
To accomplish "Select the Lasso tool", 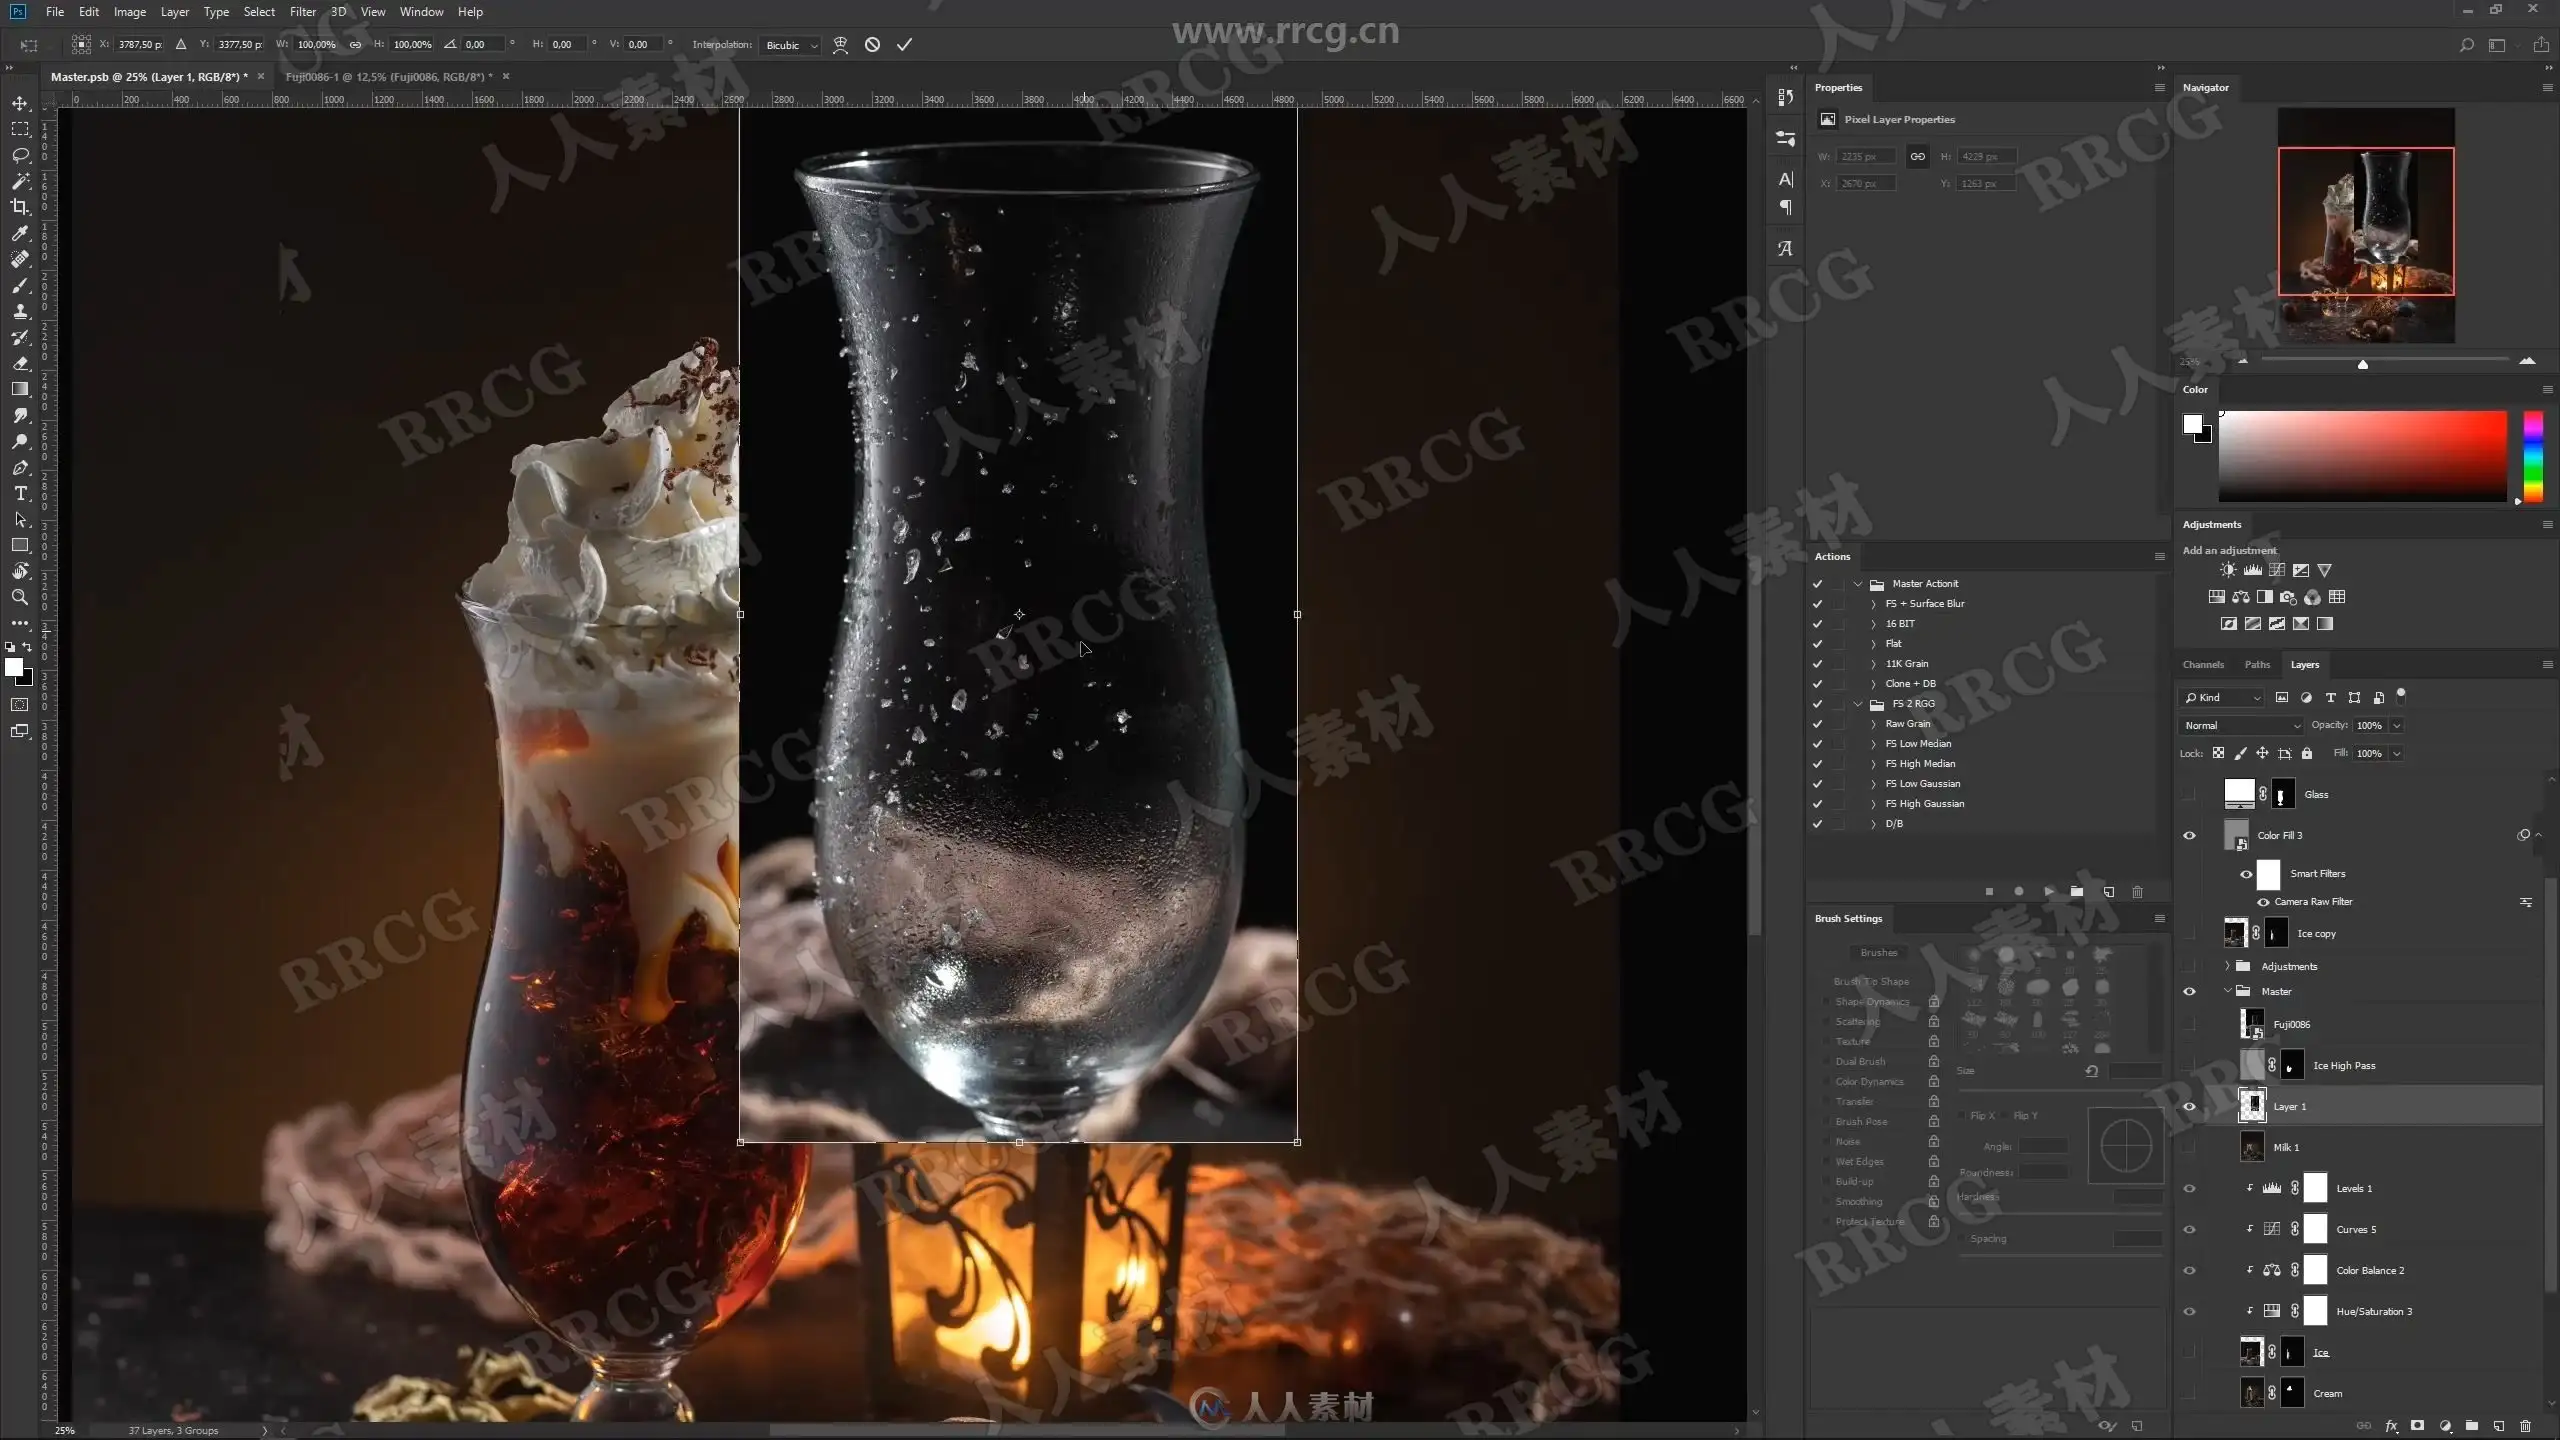I will coord(20,155).
